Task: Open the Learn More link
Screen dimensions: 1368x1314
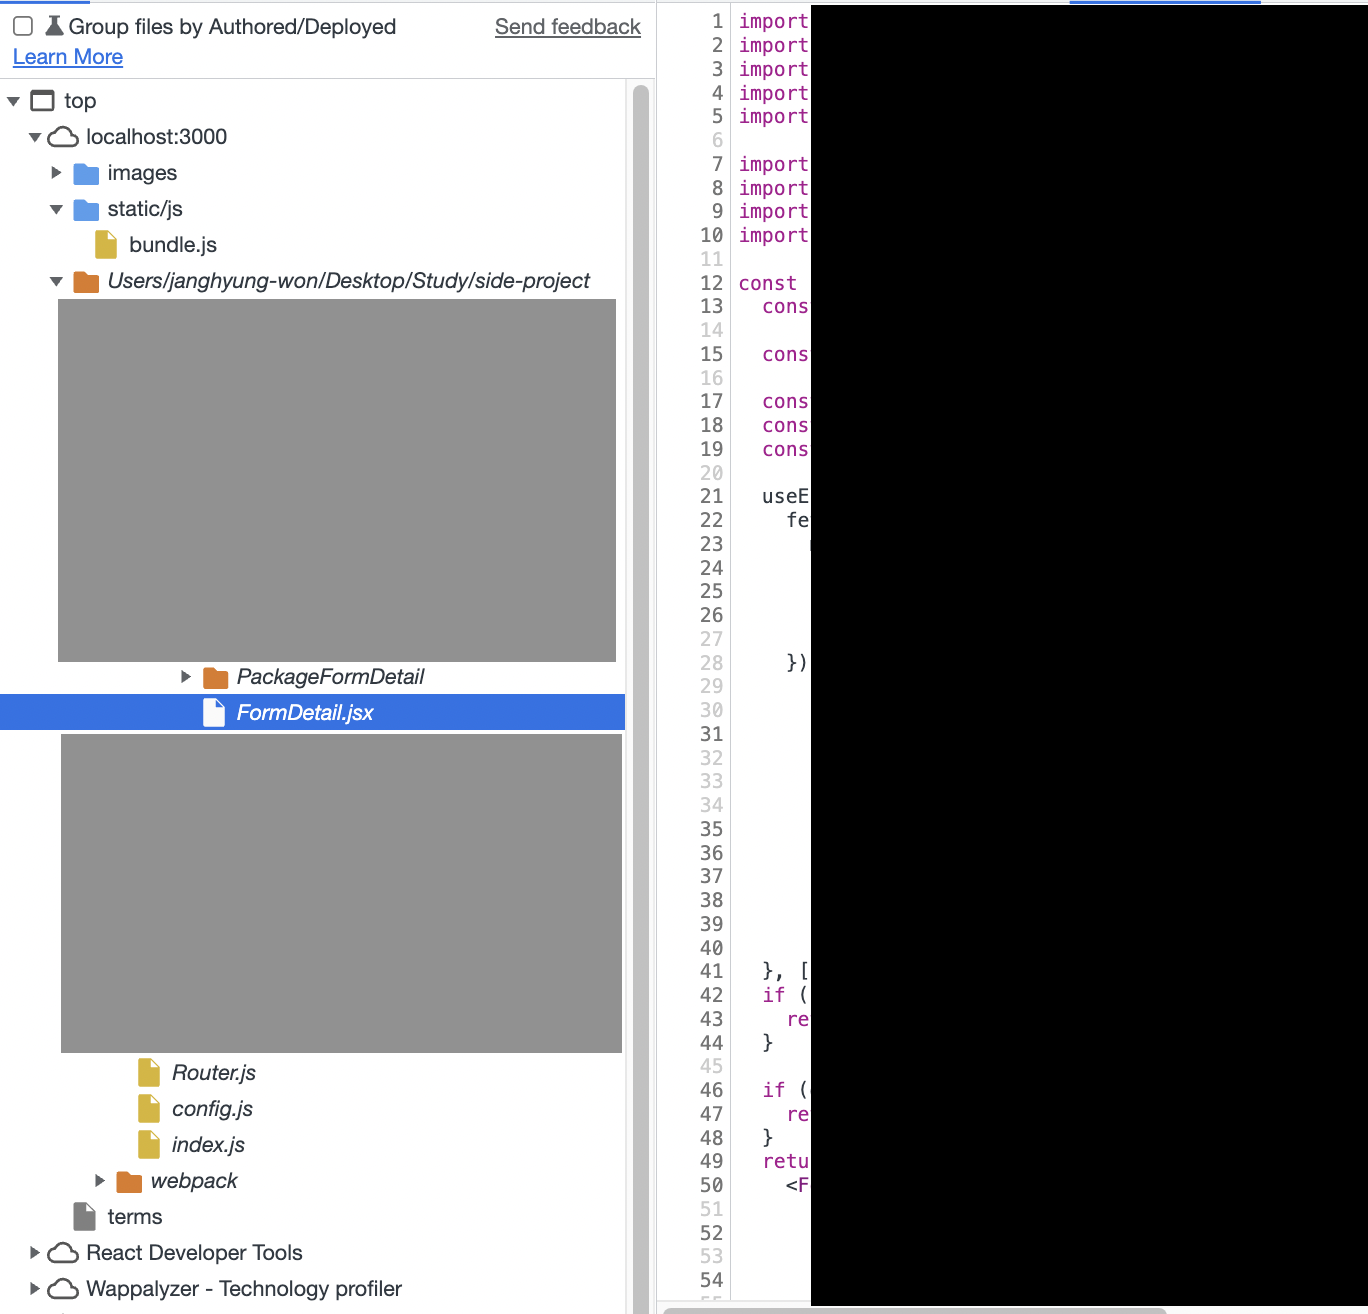Action: [68, 57]
